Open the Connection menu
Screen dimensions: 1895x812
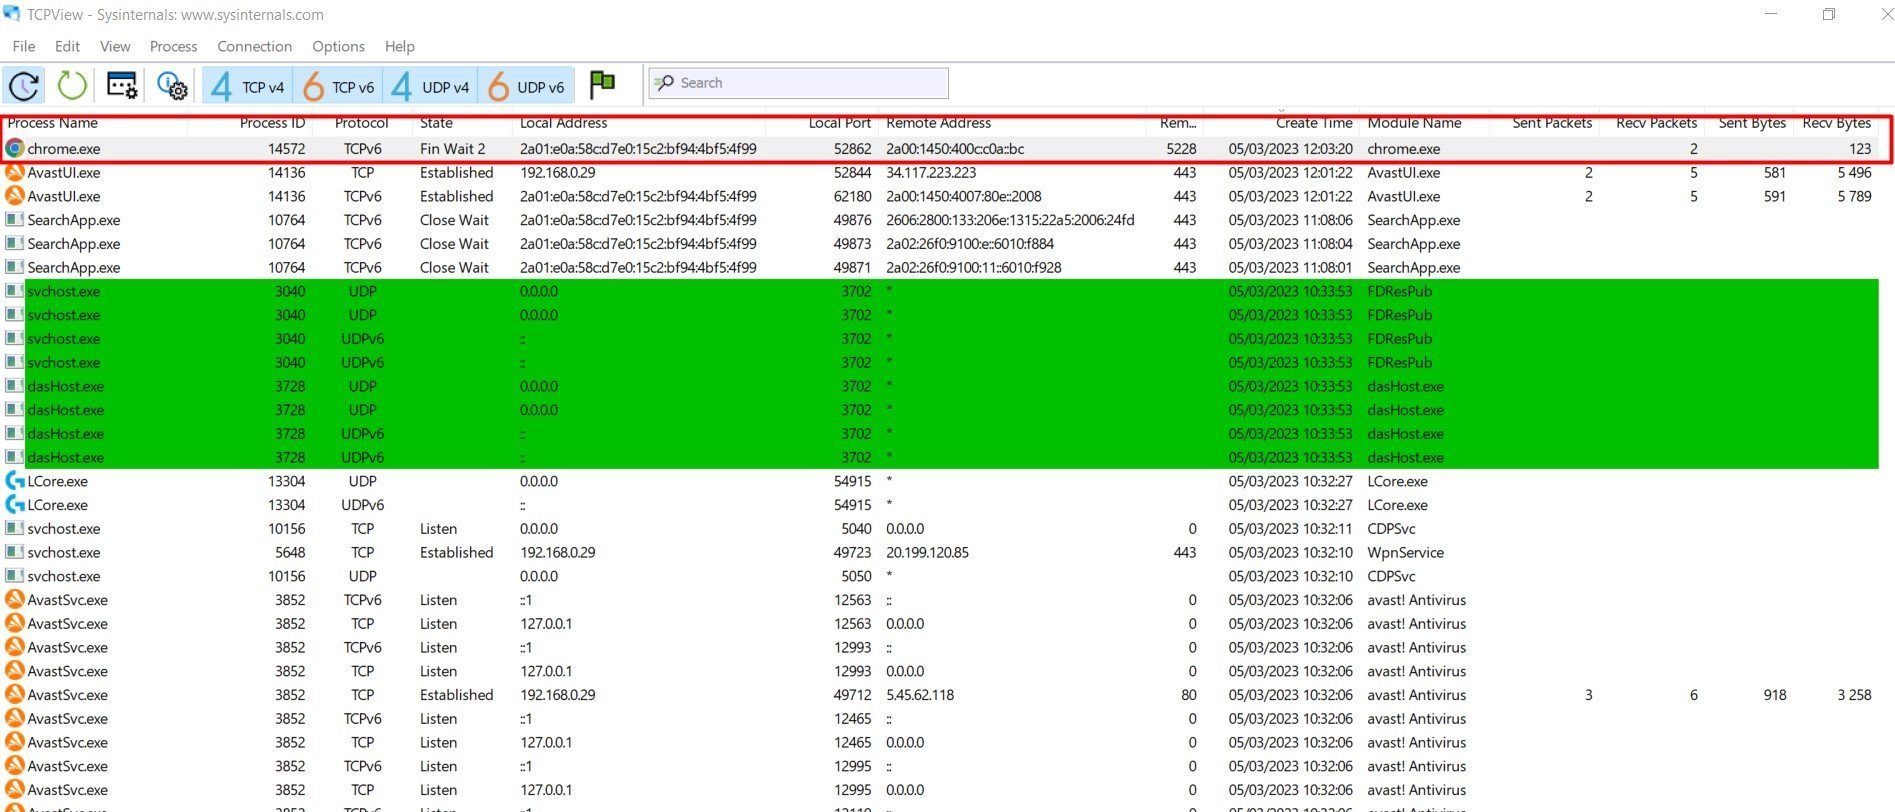click(254, 46)
